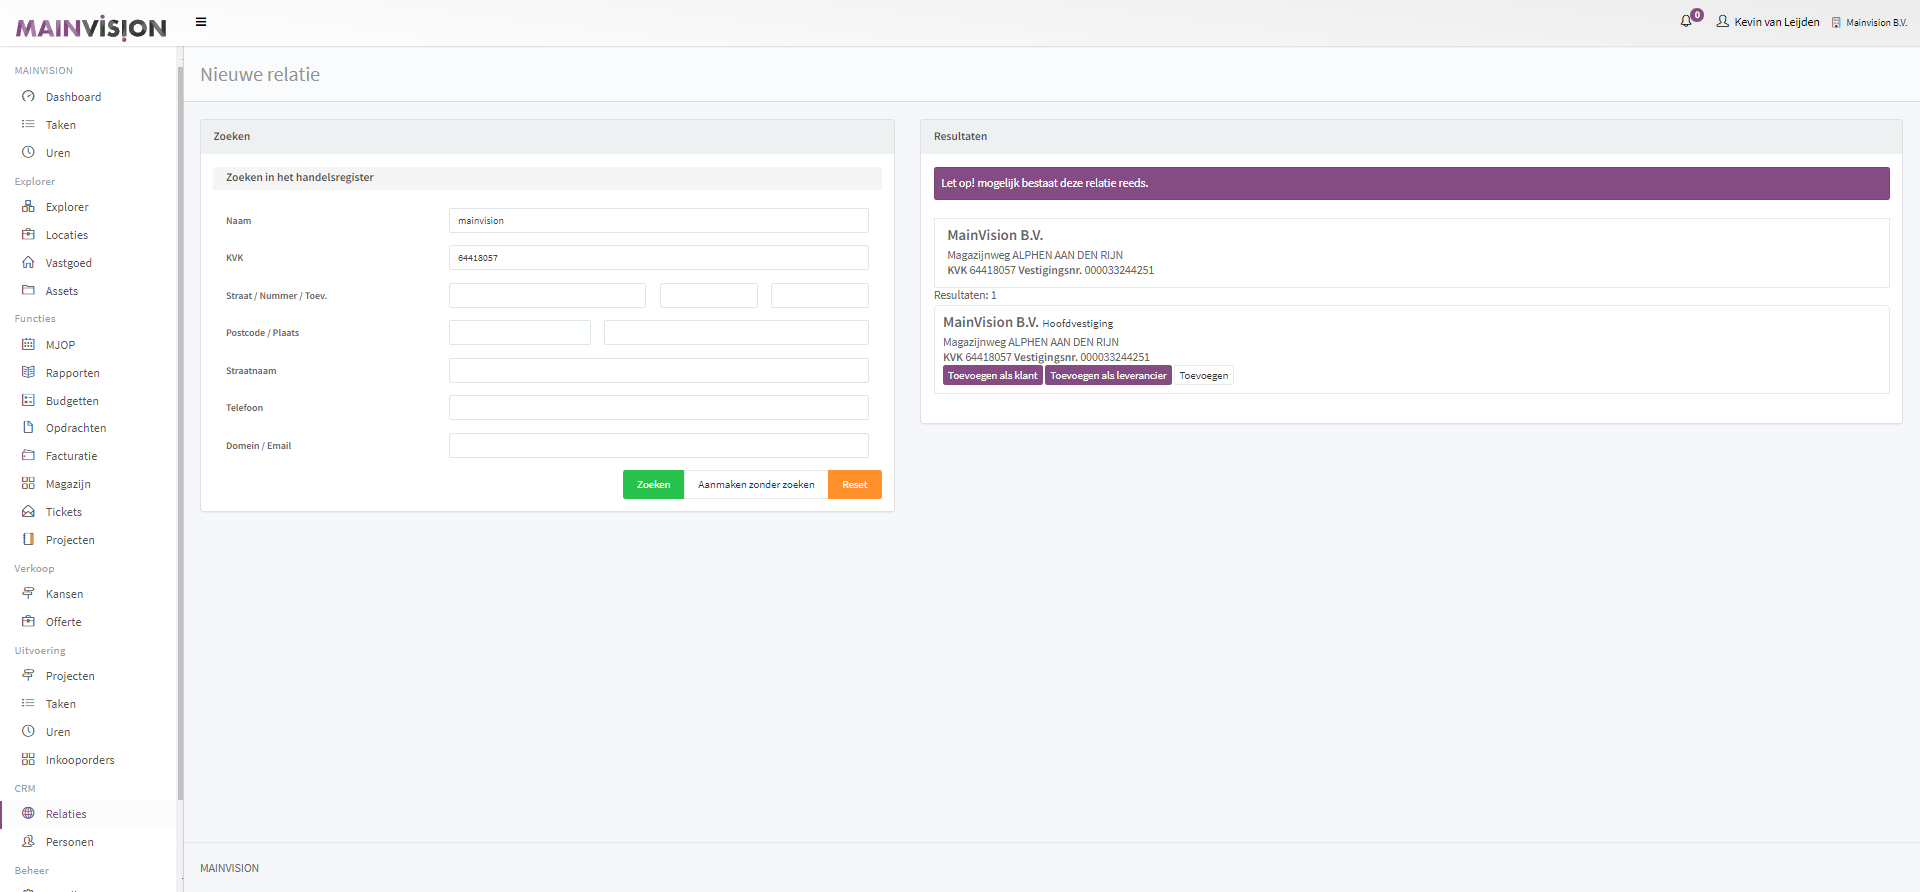The height and width of the screenshot is (892, 1920).
Task: Click the Facturatie icon
Action: (x=28, y=456)
